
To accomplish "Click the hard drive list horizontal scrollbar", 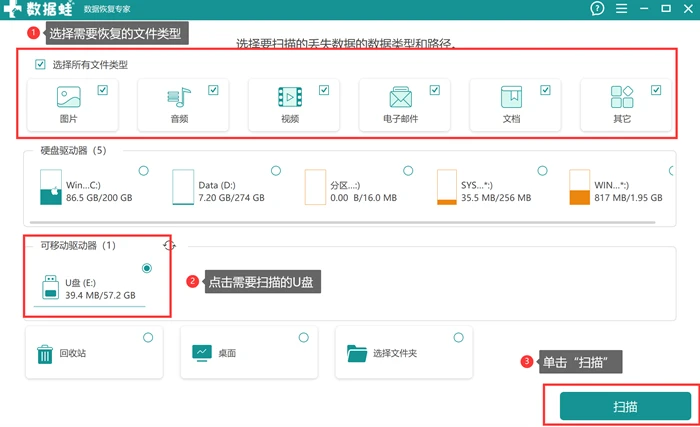I will point(342,222).
